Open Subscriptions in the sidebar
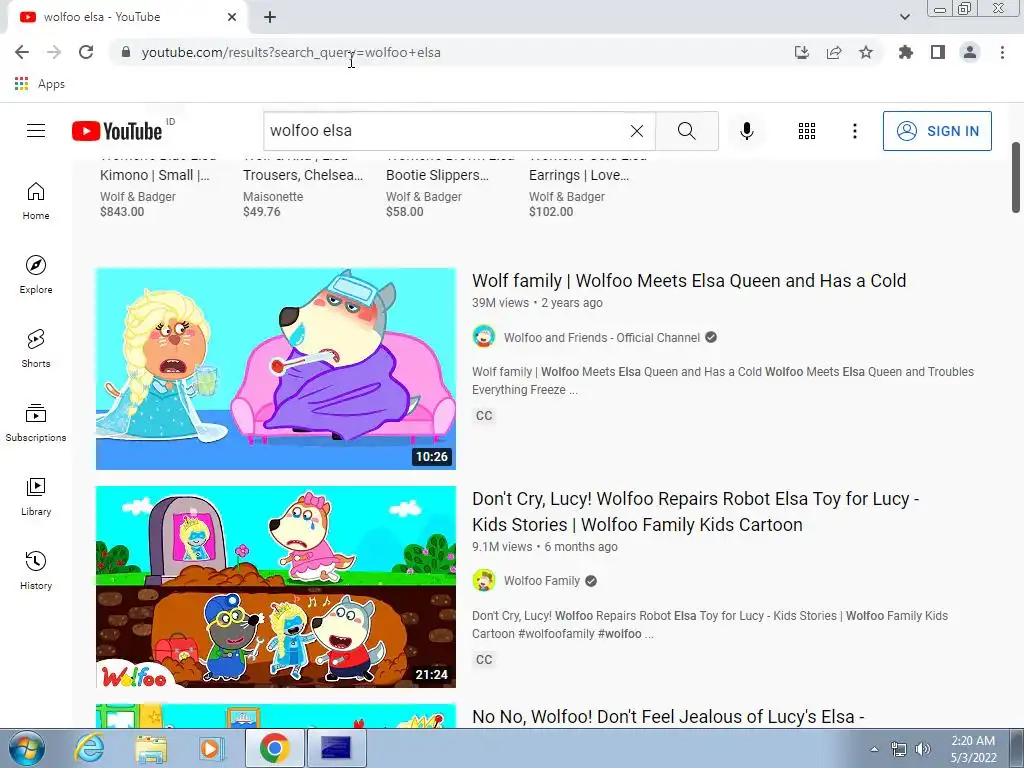 36,423
